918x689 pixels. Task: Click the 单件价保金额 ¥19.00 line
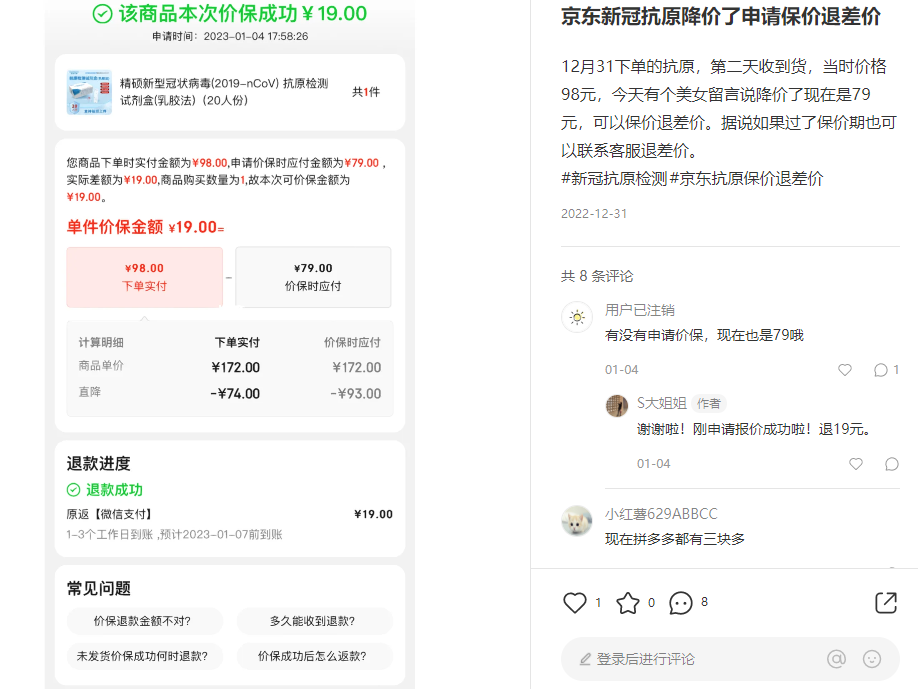point(145,227)
